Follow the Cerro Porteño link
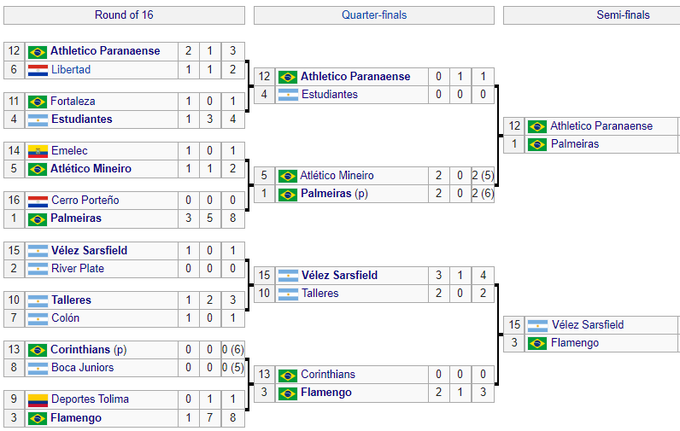 click(x=85, y=200)
